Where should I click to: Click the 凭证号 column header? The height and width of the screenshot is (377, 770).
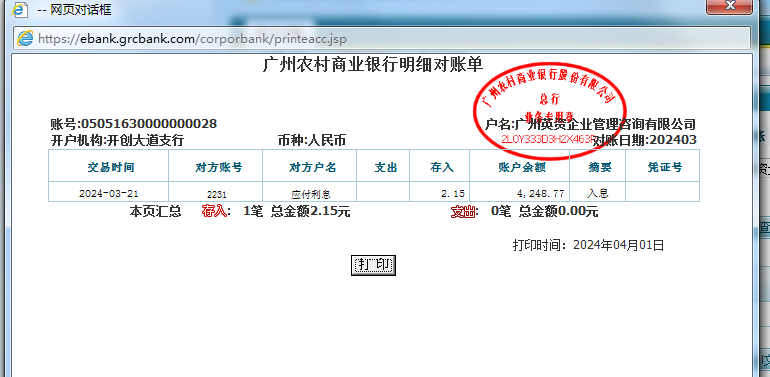point(662,167)
